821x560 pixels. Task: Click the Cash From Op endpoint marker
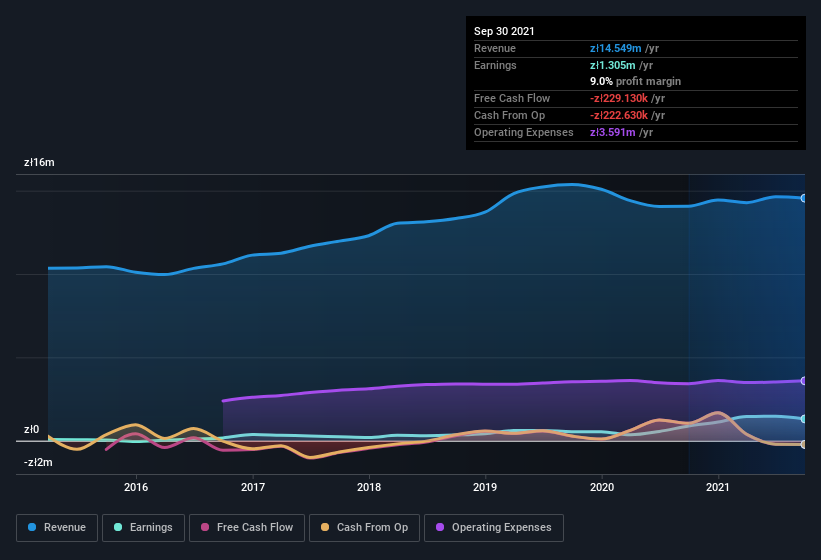(x=804, y=444)
